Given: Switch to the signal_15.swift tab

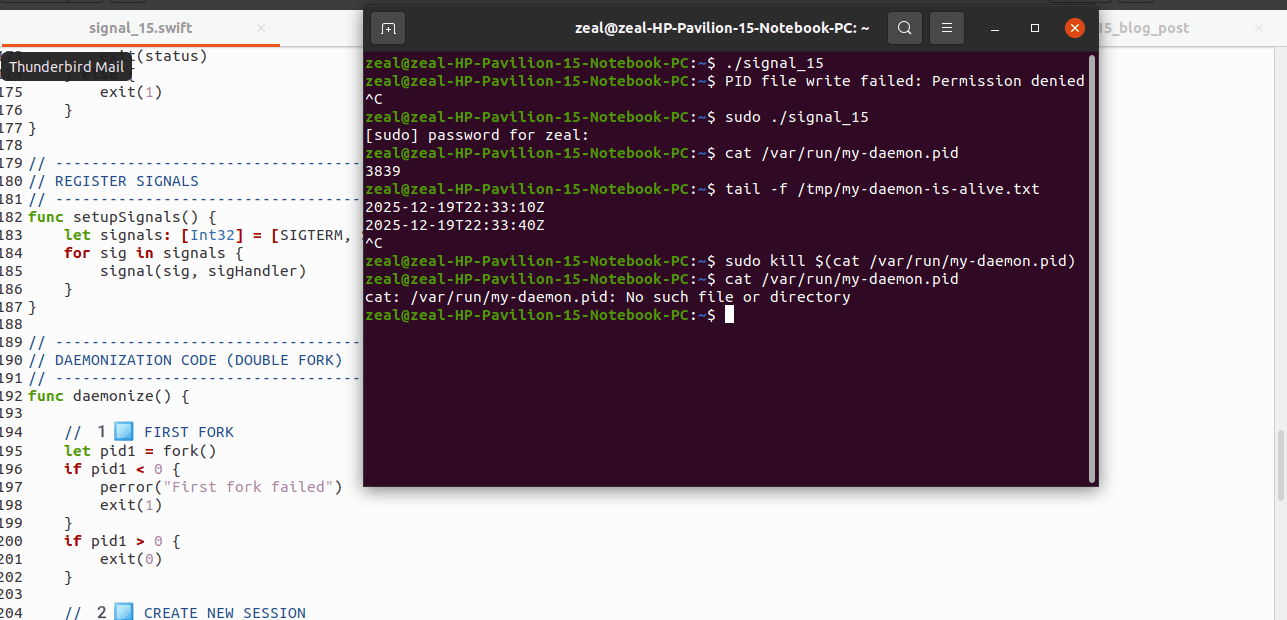Looking at the screenshot, I should coord(140,28).
